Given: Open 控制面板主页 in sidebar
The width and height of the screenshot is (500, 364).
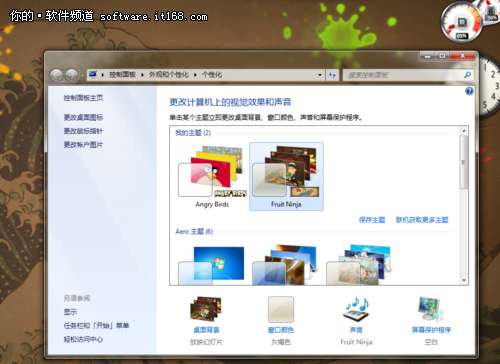Looking at the screenshot, I should coord(83,98).
